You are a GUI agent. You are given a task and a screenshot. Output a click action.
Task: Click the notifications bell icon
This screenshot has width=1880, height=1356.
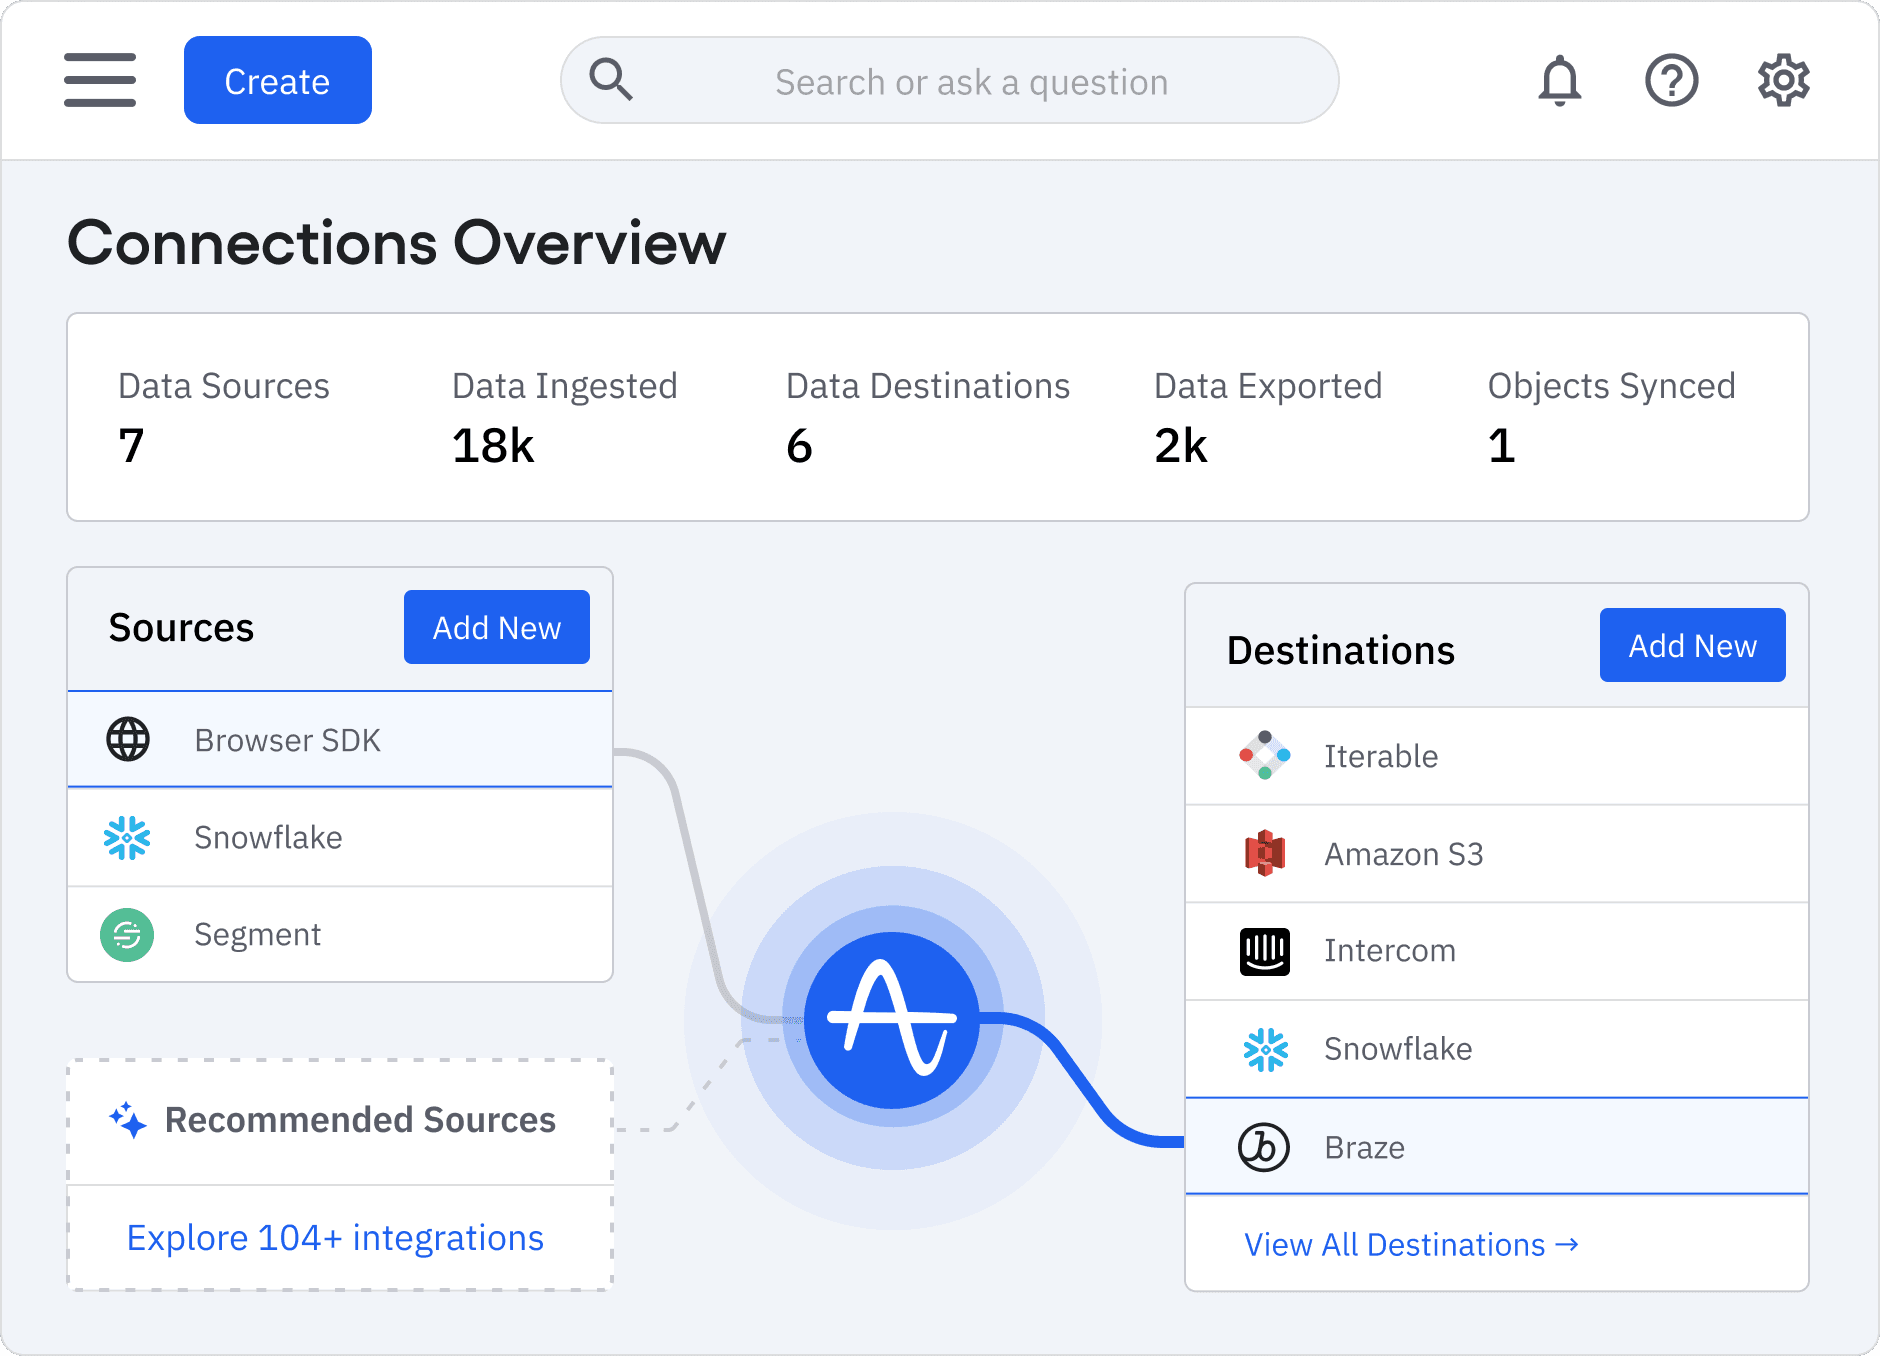pyautogui.click(x=1559, y=80)
